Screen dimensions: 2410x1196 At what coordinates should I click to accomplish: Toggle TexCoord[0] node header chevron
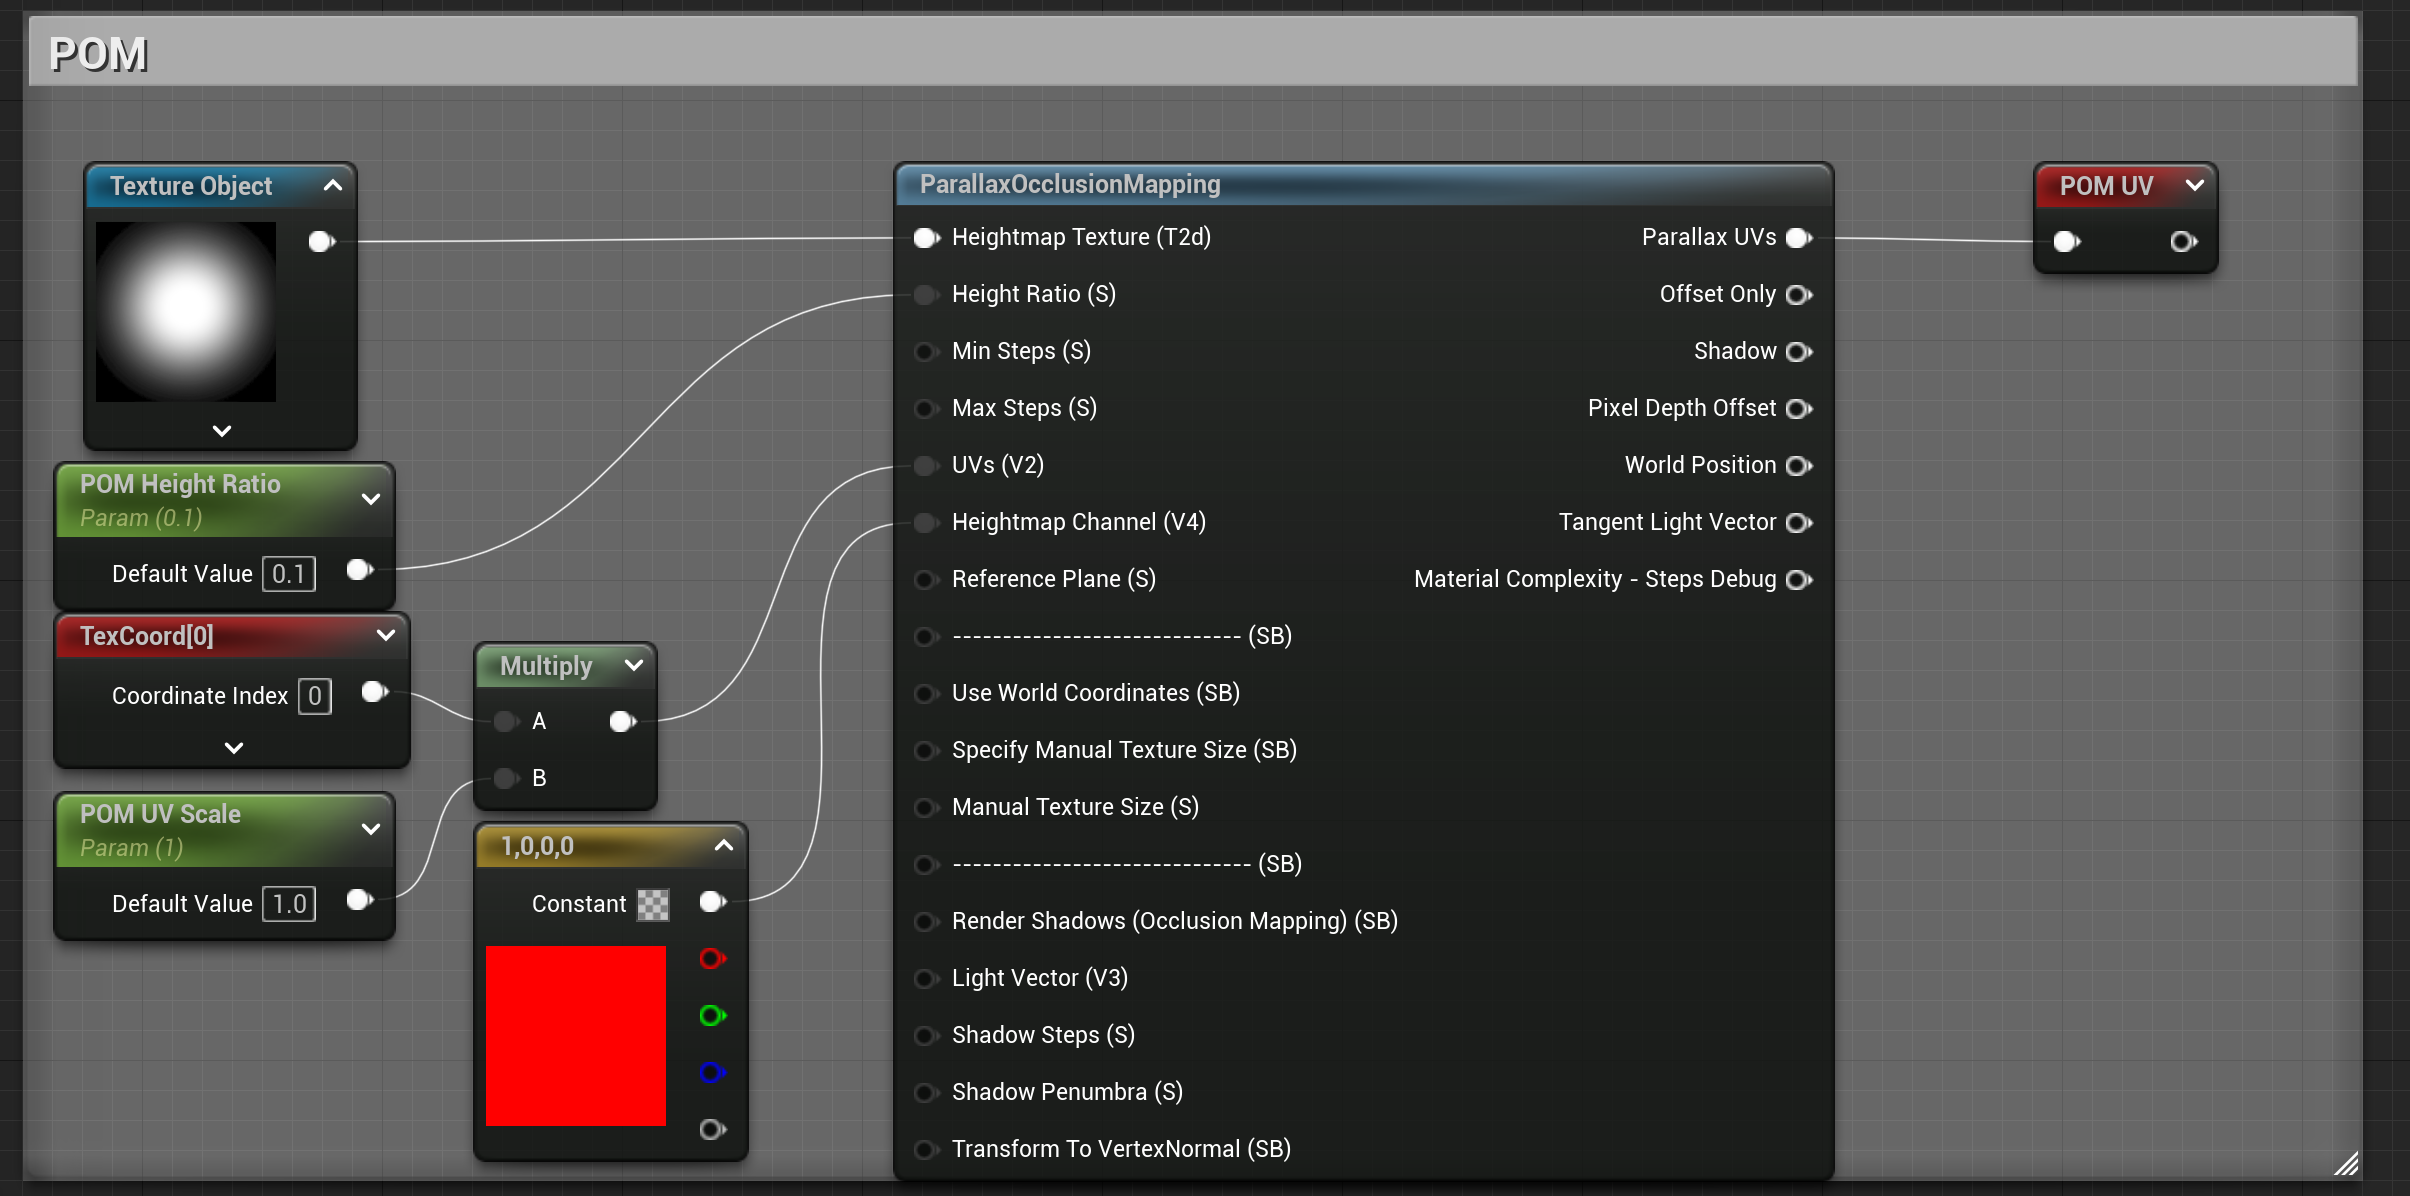(386, 635)
